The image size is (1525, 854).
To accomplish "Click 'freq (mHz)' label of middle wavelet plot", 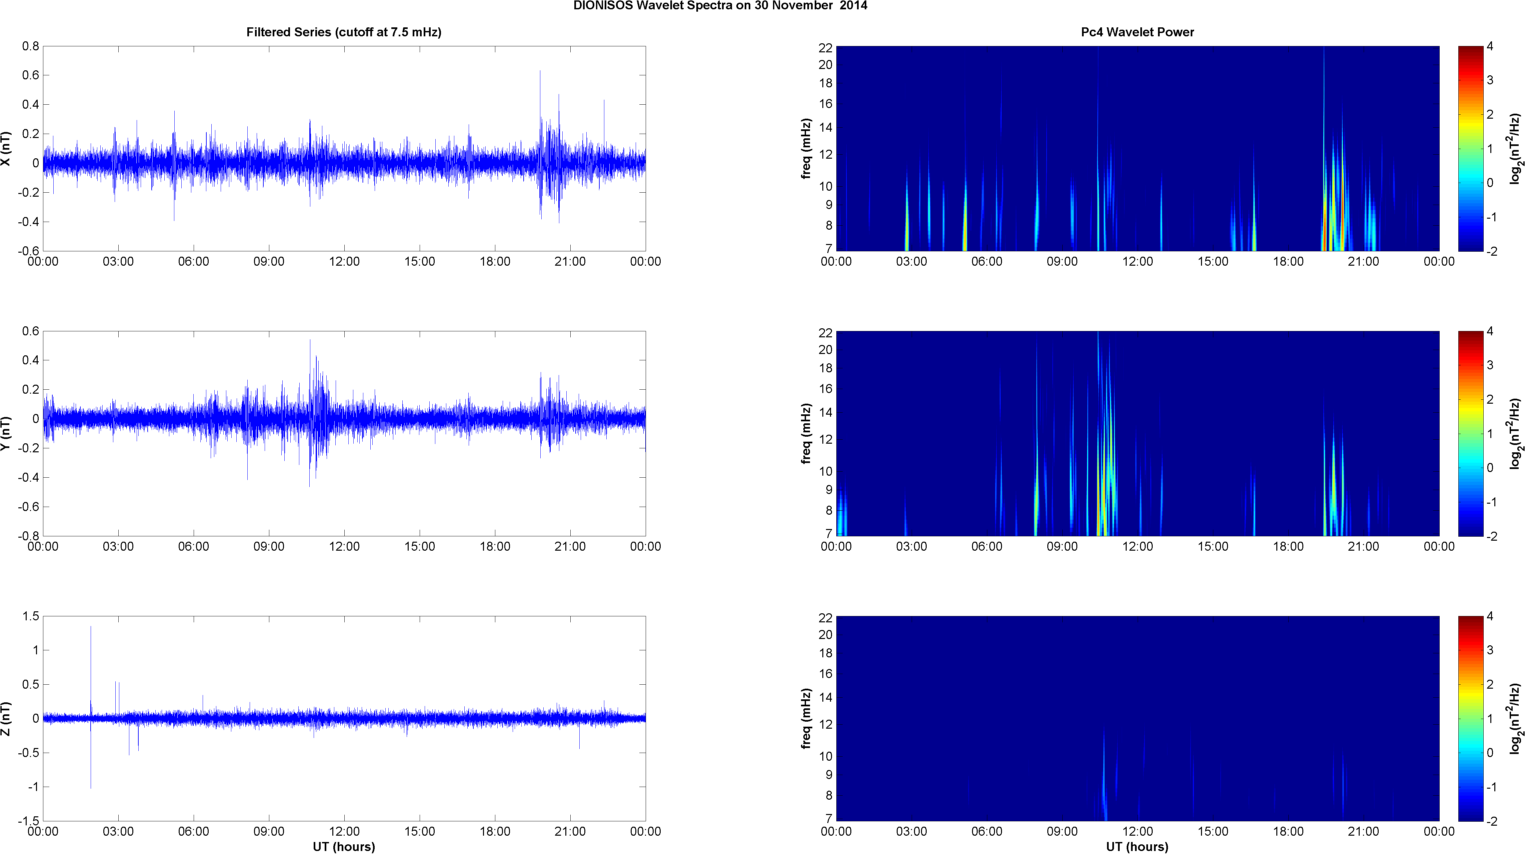I will [x=806, y=433].
